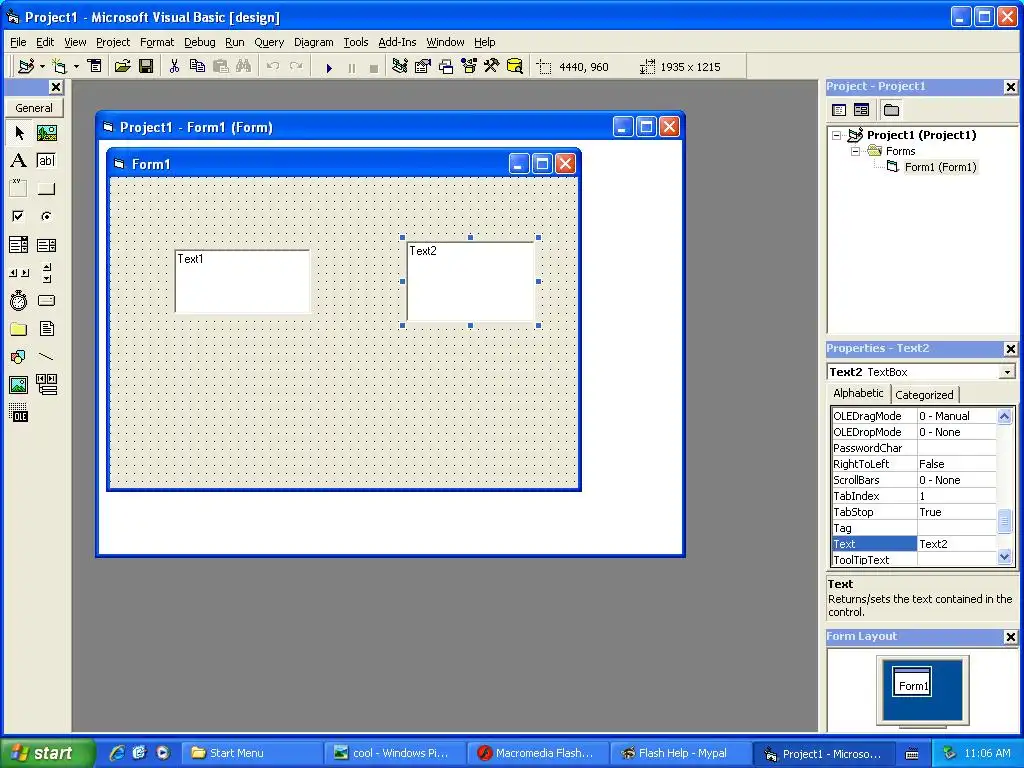1024x768 pixels.
Task: Select the PictureBox control in the toolbox
Action: [x=46, y=133]
